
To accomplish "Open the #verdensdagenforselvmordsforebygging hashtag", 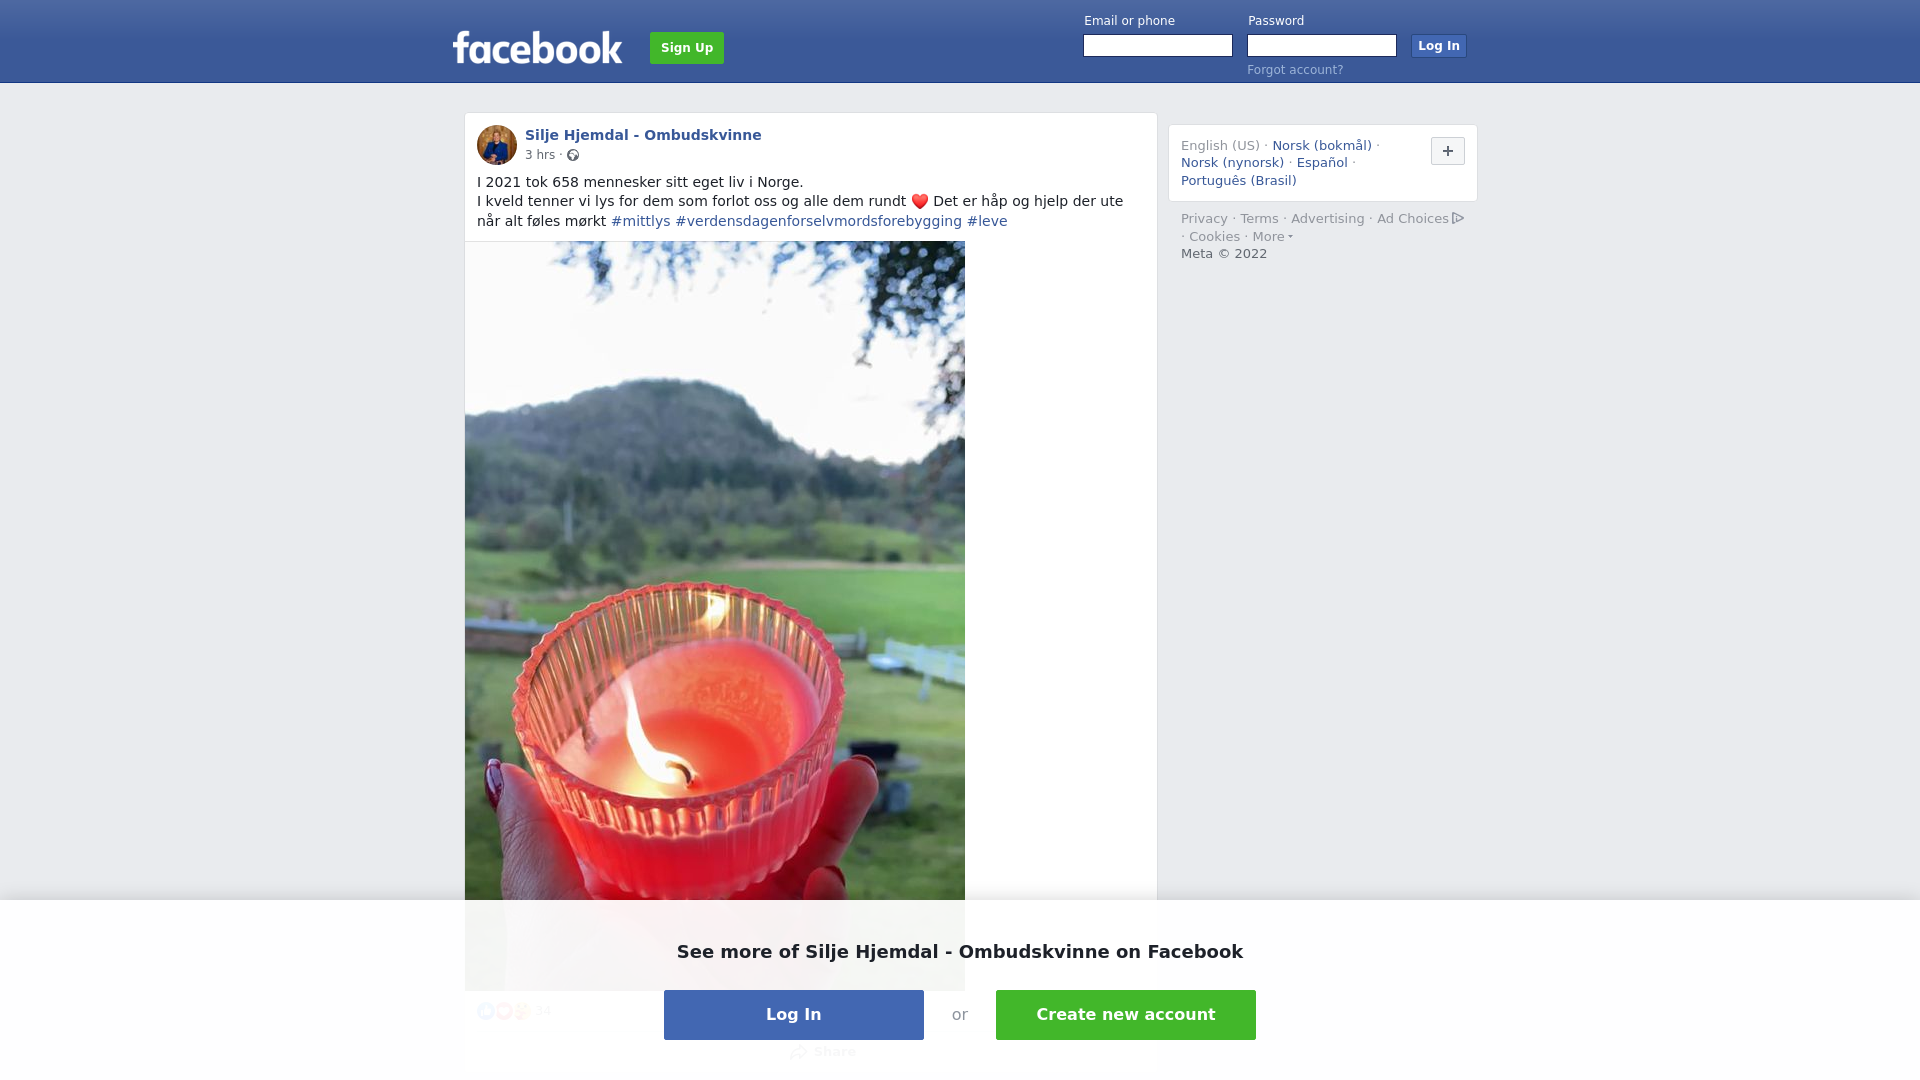I will 819,221.
